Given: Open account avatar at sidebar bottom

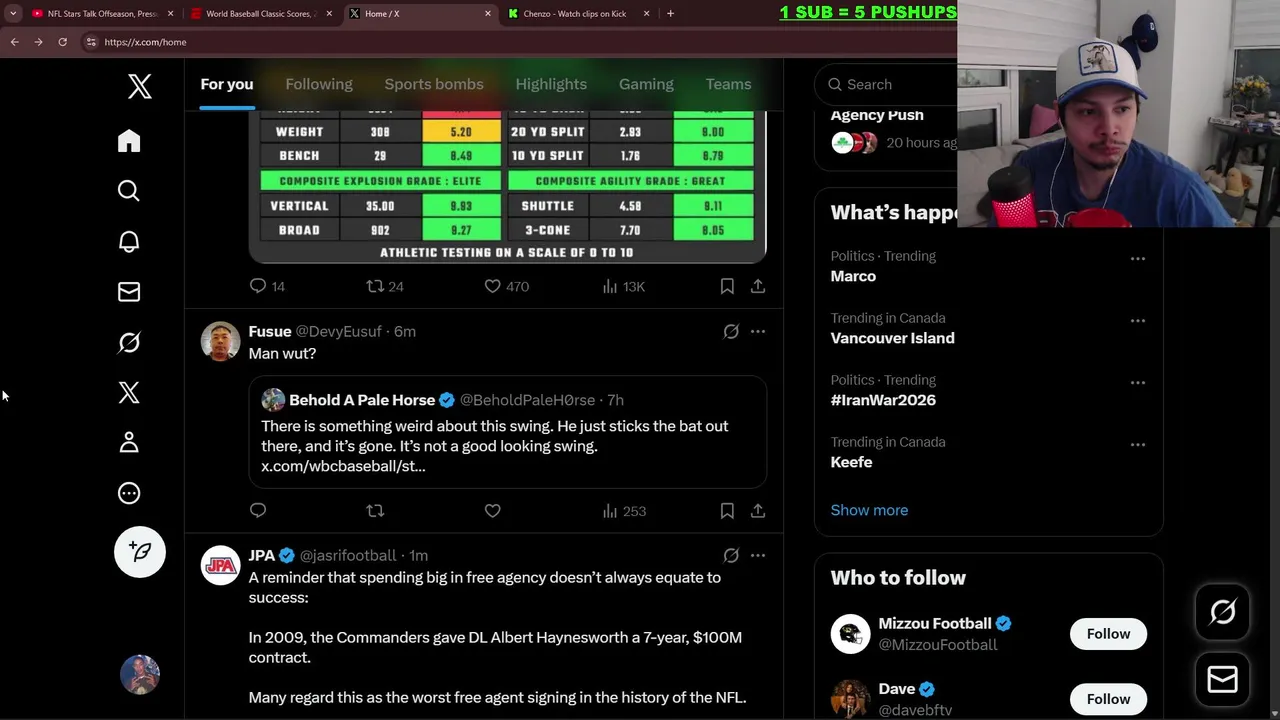Looking at the screenshot, I should tap(140, 675).
